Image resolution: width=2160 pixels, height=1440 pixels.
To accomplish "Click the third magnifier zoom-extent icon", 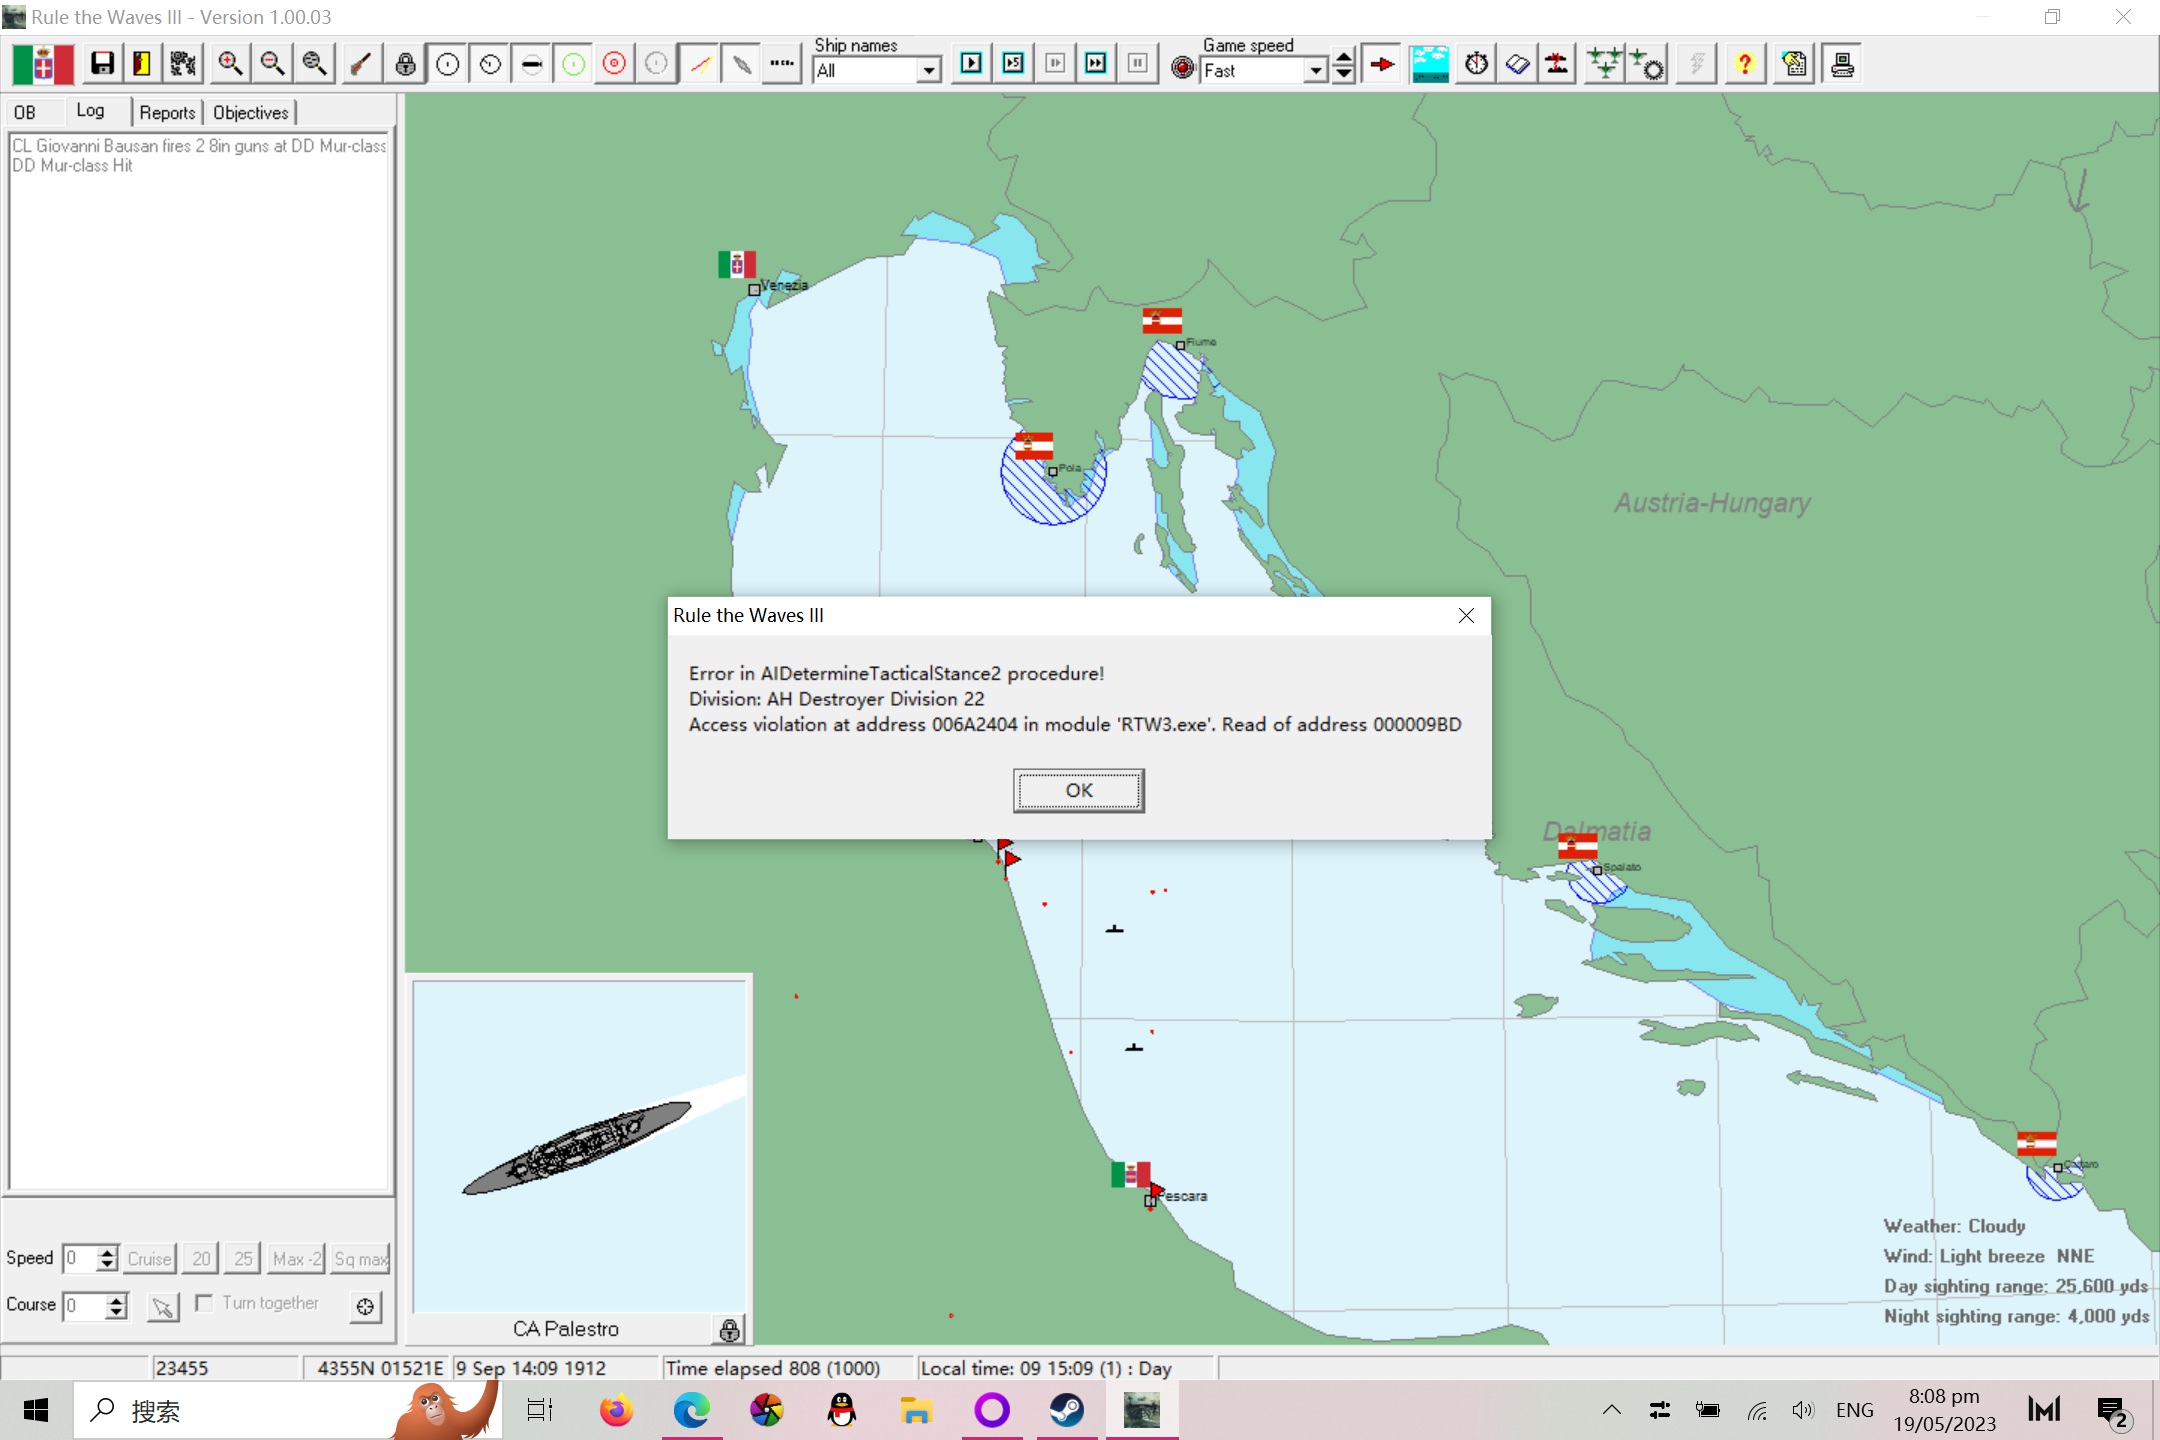I will (314, 65).
